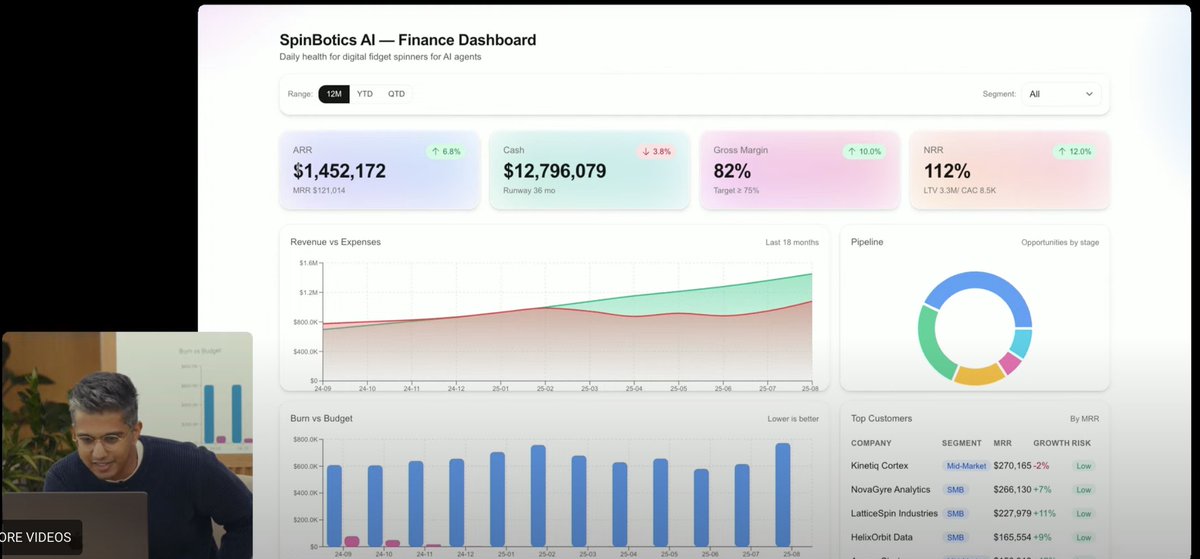1200x559 pixels.
Task: Open the Segment dropdown showing All
Action: [1060, 94]
